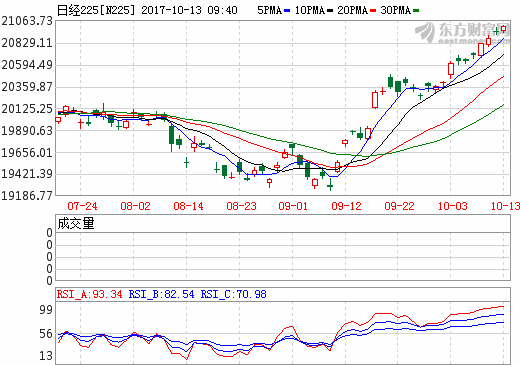Click the 日经225[N225] chart title
520x365 pixels.
tap(96, 10)
